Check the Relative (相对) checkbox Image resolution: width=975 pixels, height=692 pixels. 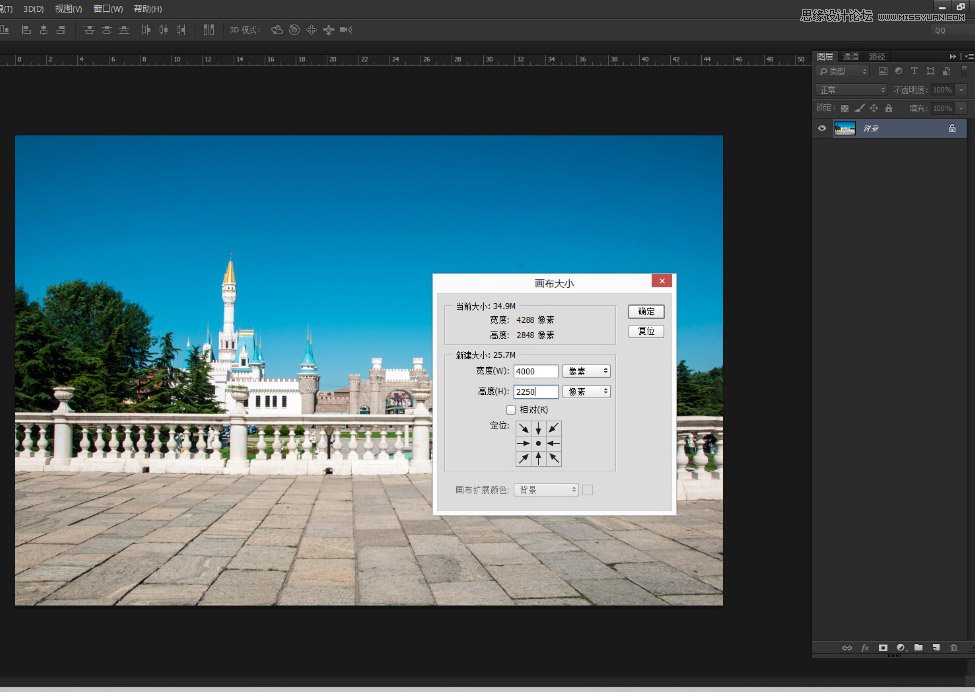(x=511, y=410)
